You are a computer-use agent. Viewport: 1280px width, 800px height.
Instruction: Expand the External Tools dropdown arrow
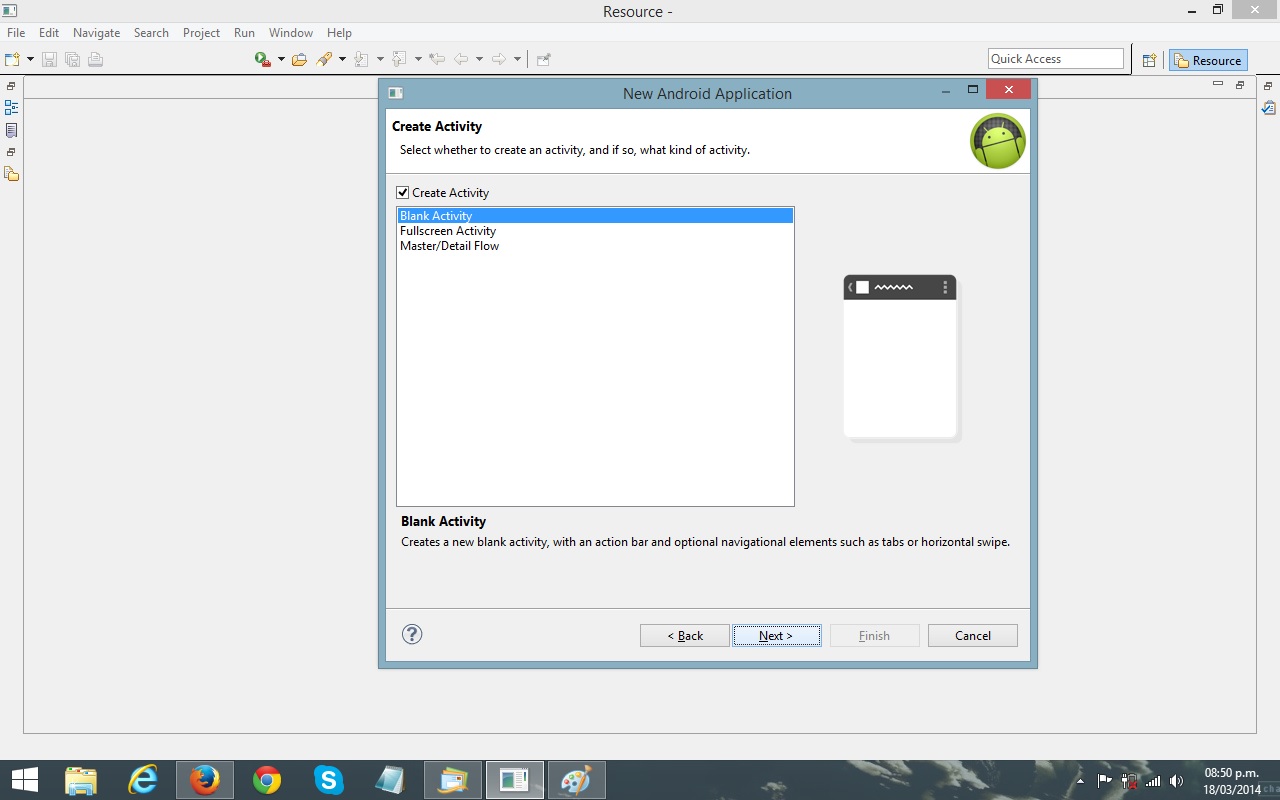[281, 59]
